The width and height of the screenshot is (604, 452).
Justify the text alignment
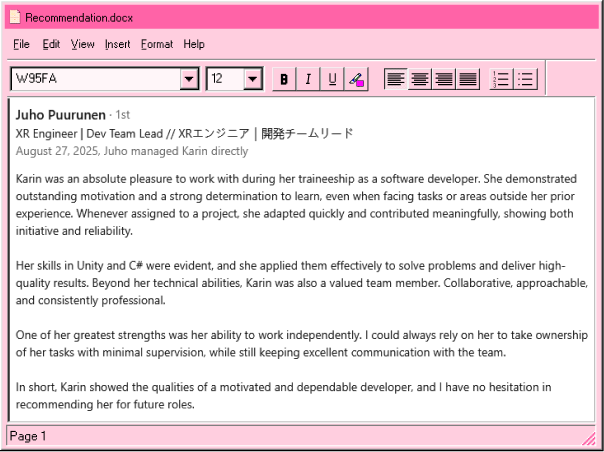(x=468, y=79)
